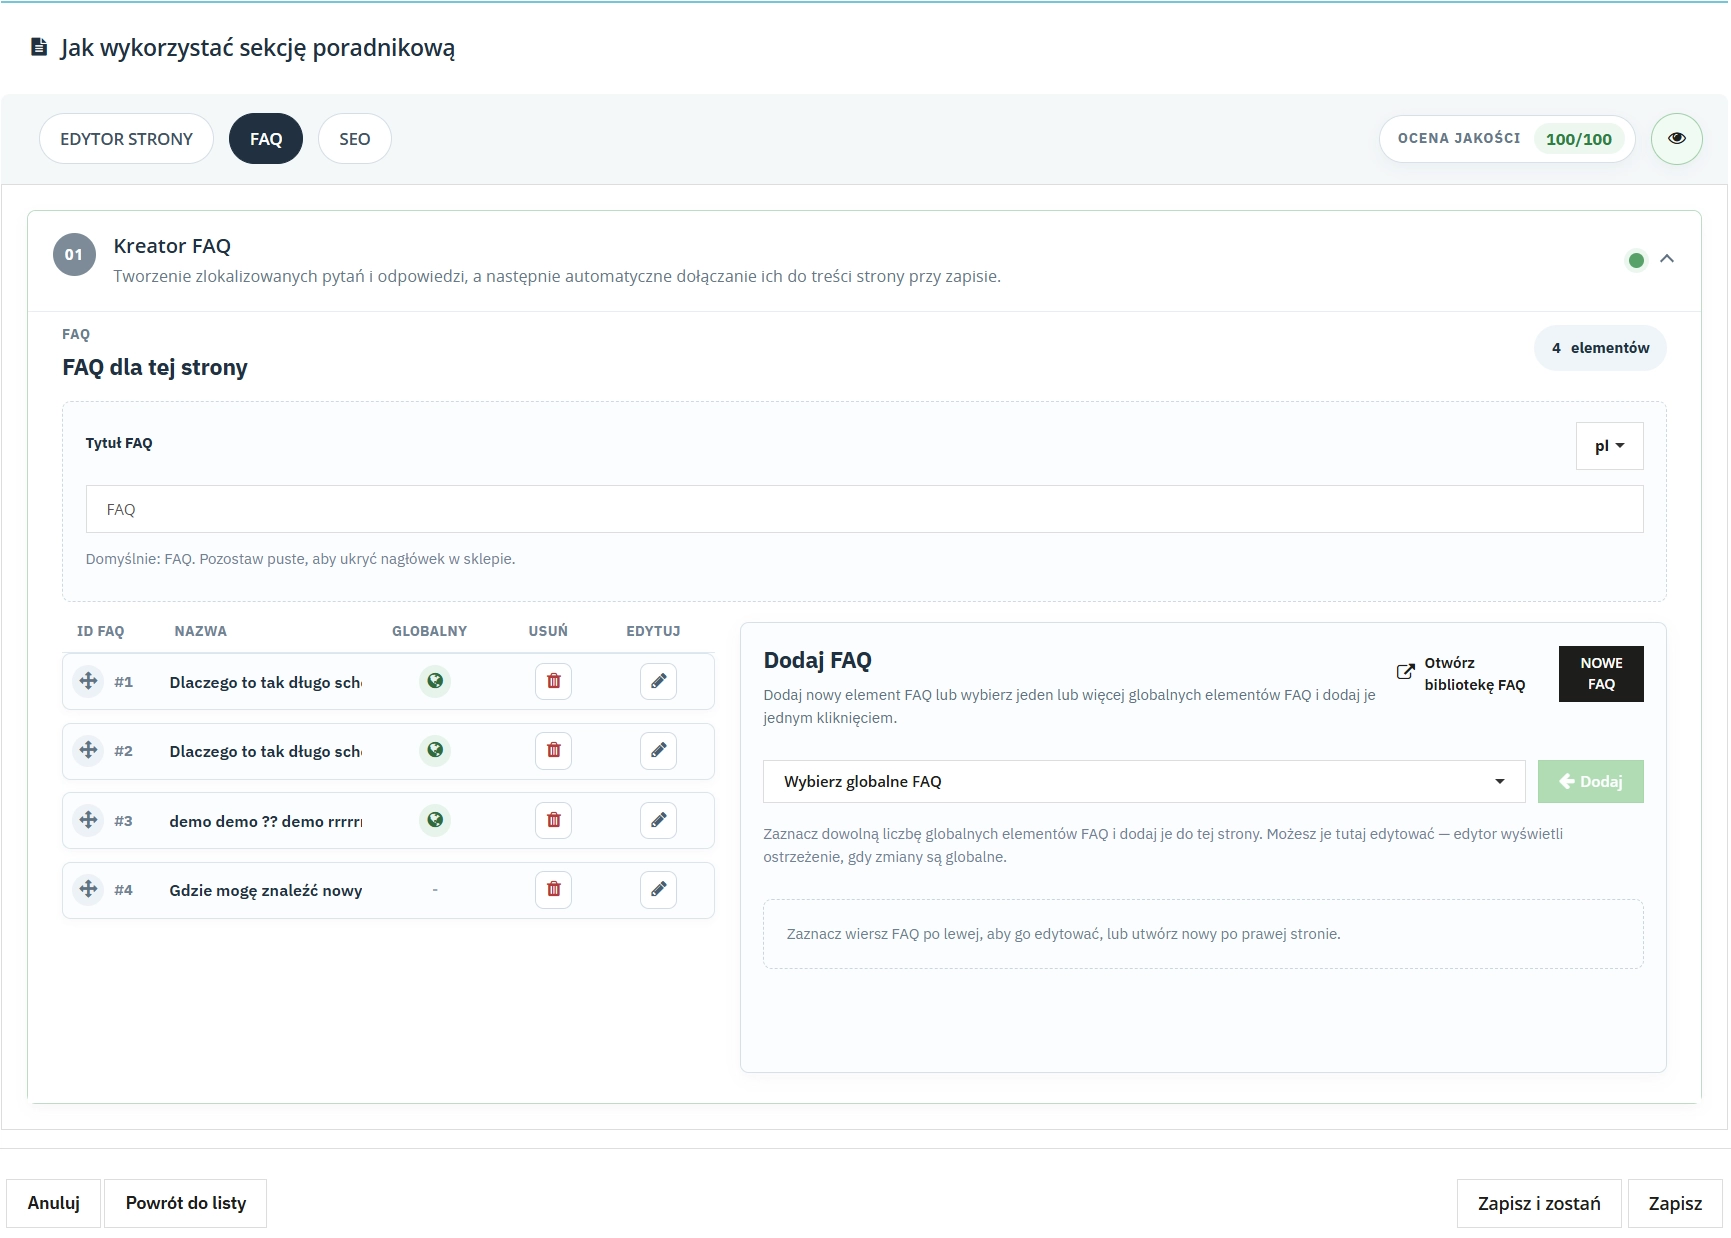This screenshot has width=1731, height=1238.
Task: Open the EDYTOR STRONY tab
Action: coord(126,138)
